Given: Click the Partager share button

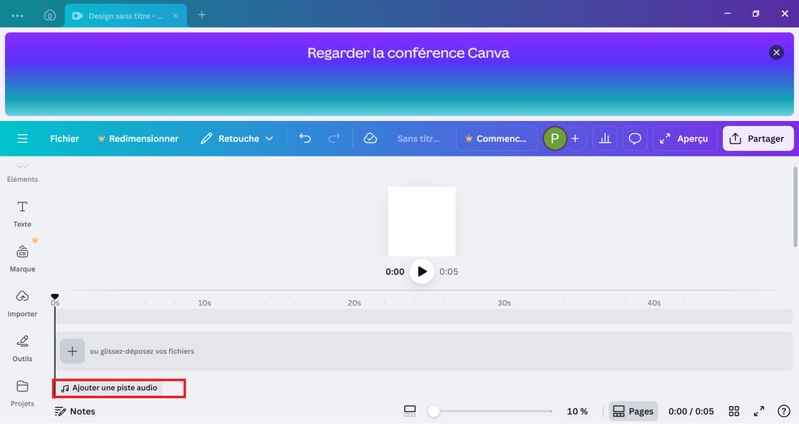Looking at the screenshot, I should (x=758, y=139).
